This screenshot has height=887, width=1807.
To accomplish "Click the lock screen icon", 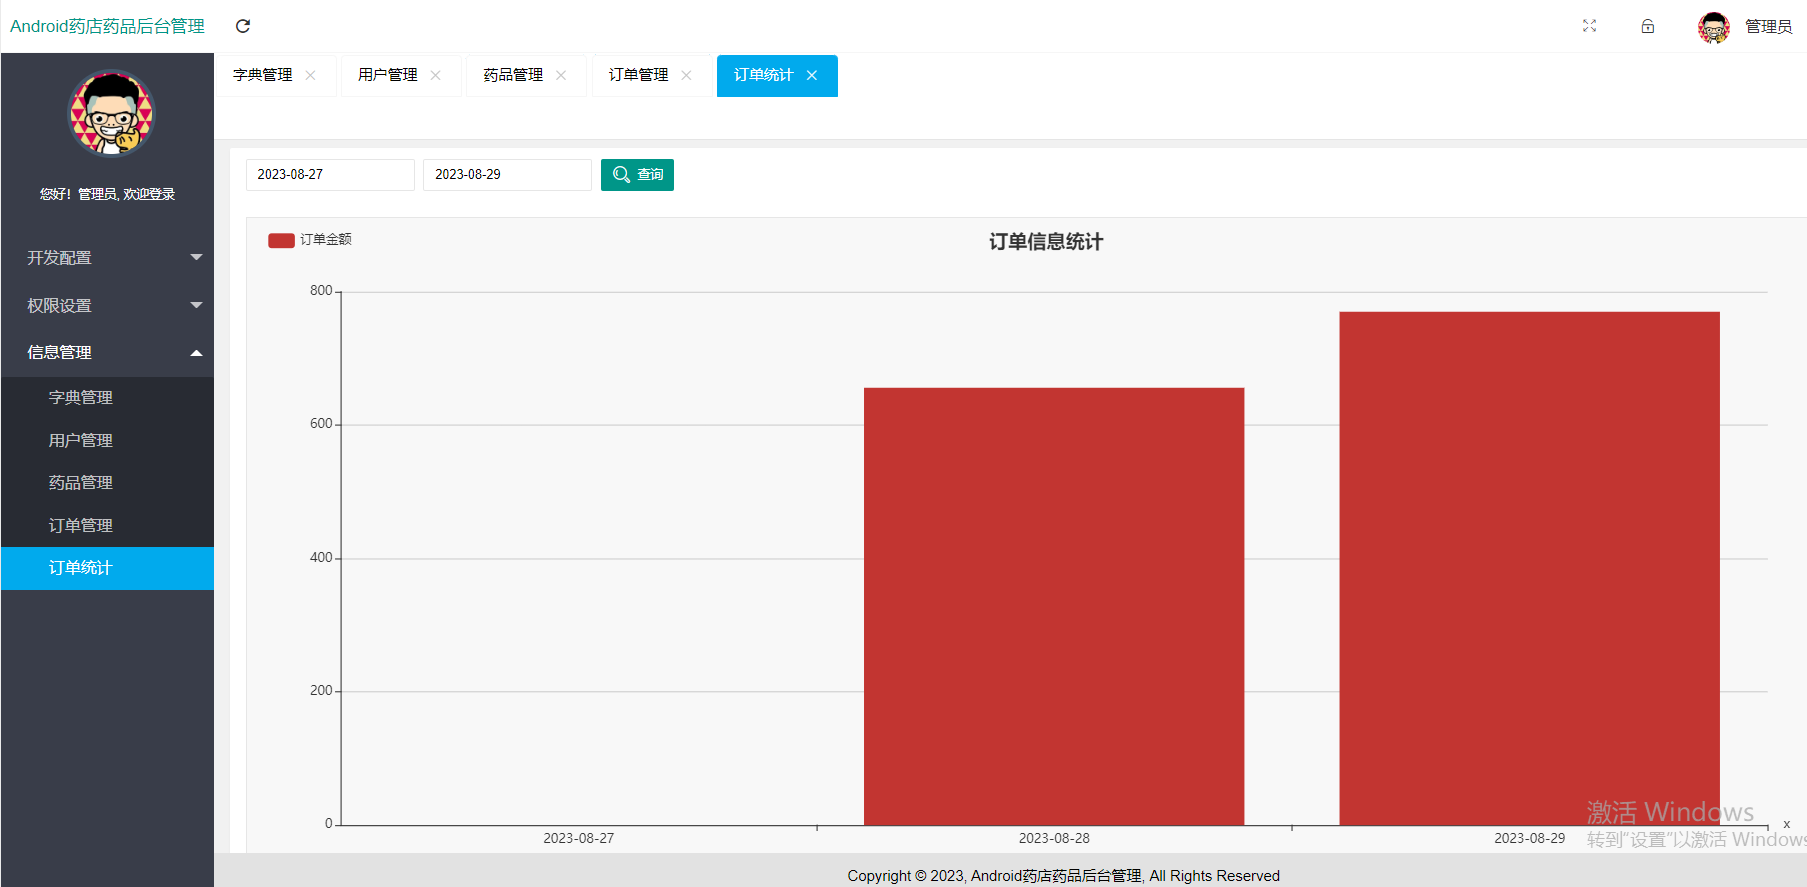I will click(x=1647, y=26).
